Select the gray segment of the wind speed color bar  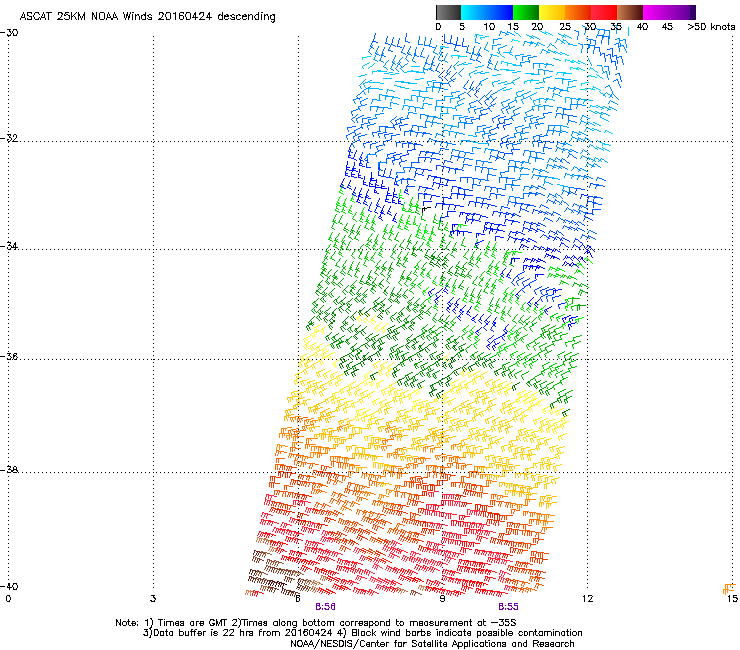pos(448,12)
